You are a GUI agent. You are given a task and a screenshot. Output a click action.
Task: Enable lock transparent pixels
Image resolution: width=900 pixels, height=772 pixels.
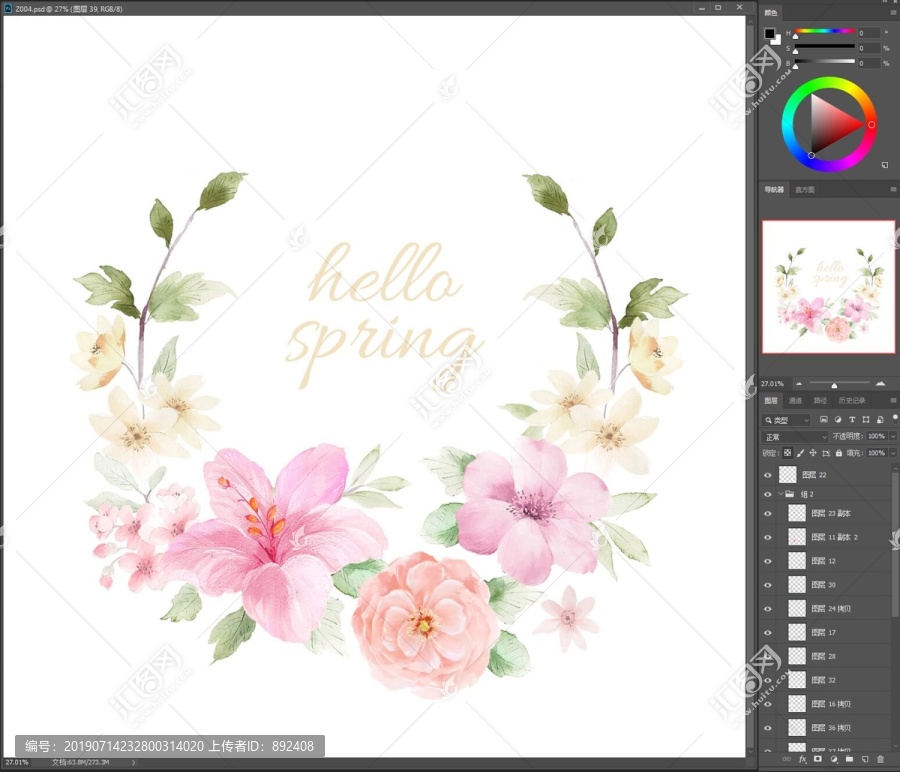pyautogui.click(x=788, y=453)
